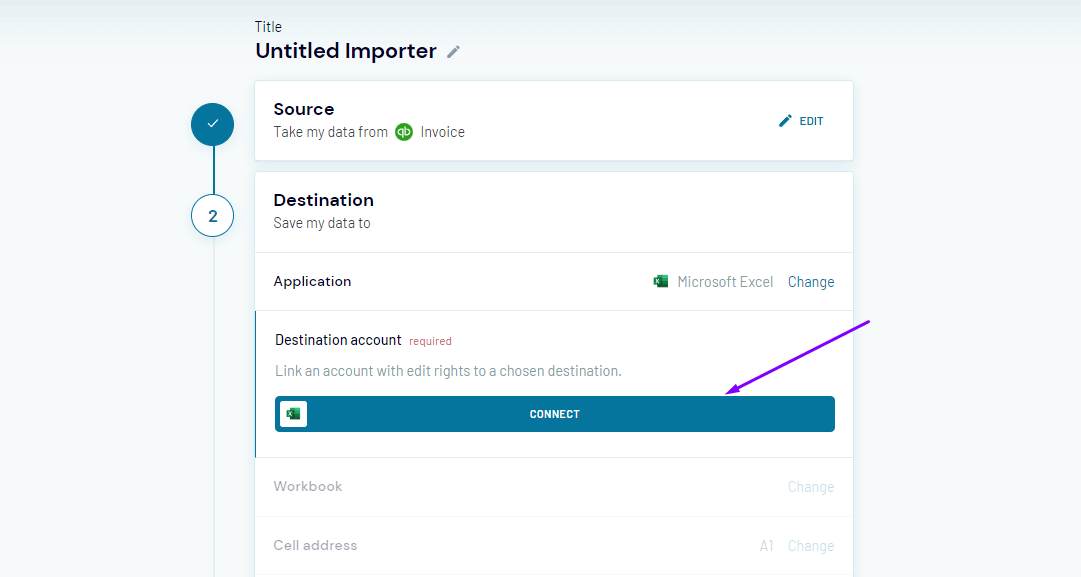The width and height of the screenshot is (1081, 577).
Task: Click the pencil icon beside Untitled Importer
Action: pos(453,52)
